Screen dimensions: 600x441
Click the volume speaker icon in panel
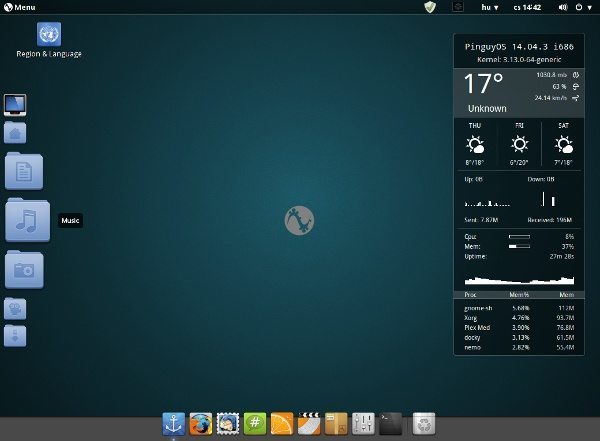pos(562,7)
